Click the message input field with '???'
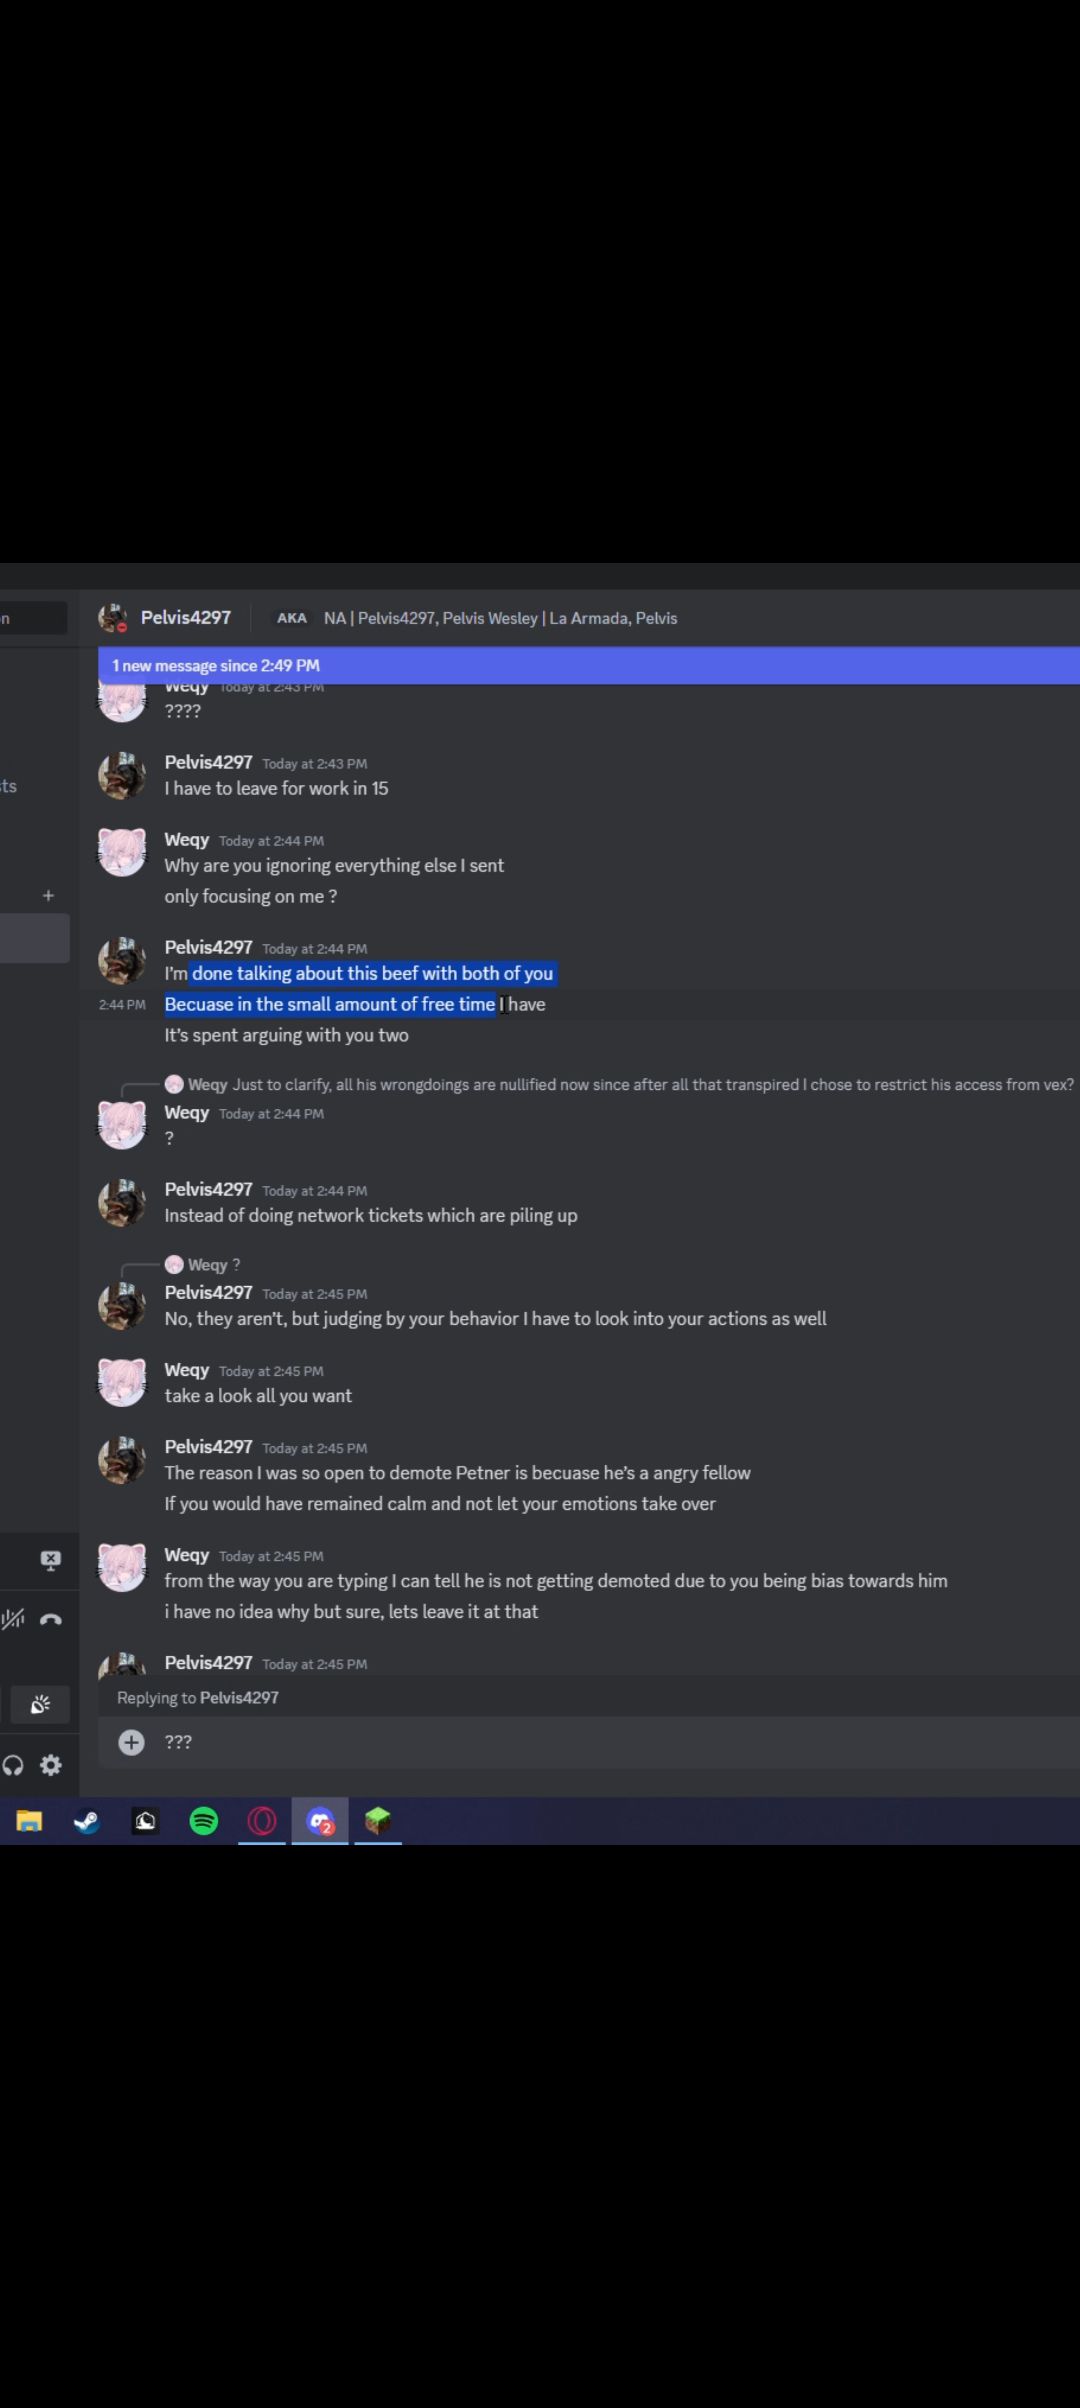This screenshot has height=2408, width=1080. [x=600, y=1743]
